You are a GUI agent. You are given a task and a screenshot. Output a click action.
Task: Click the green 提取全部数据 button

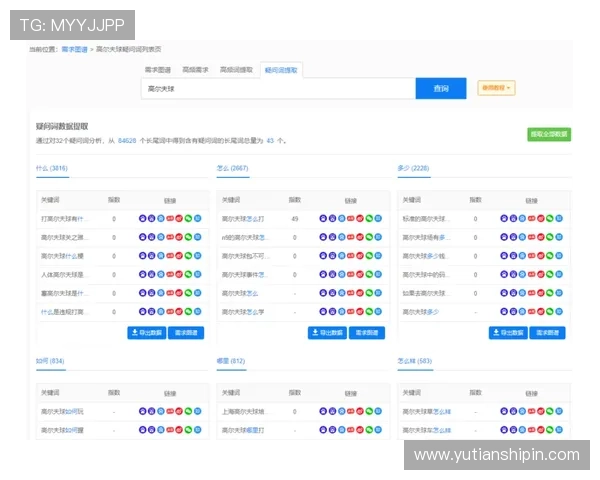[549, 134]
